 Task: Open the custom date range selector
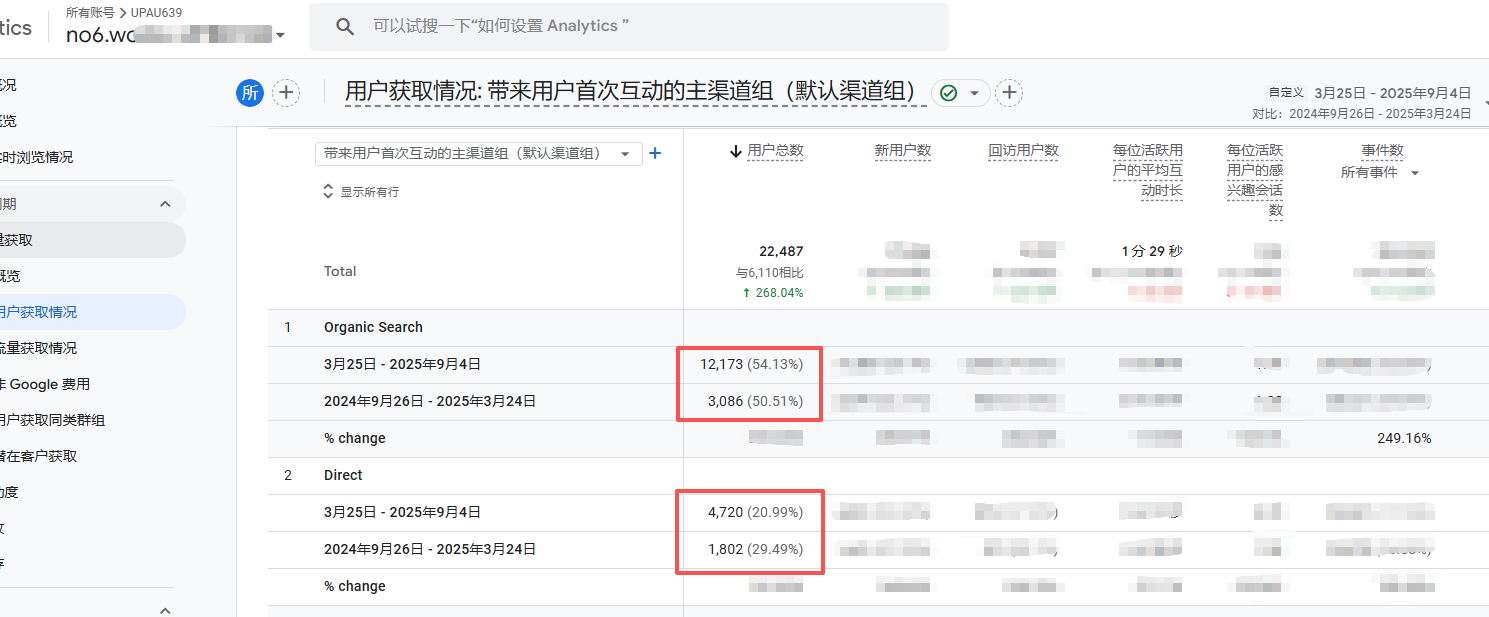1392,93
